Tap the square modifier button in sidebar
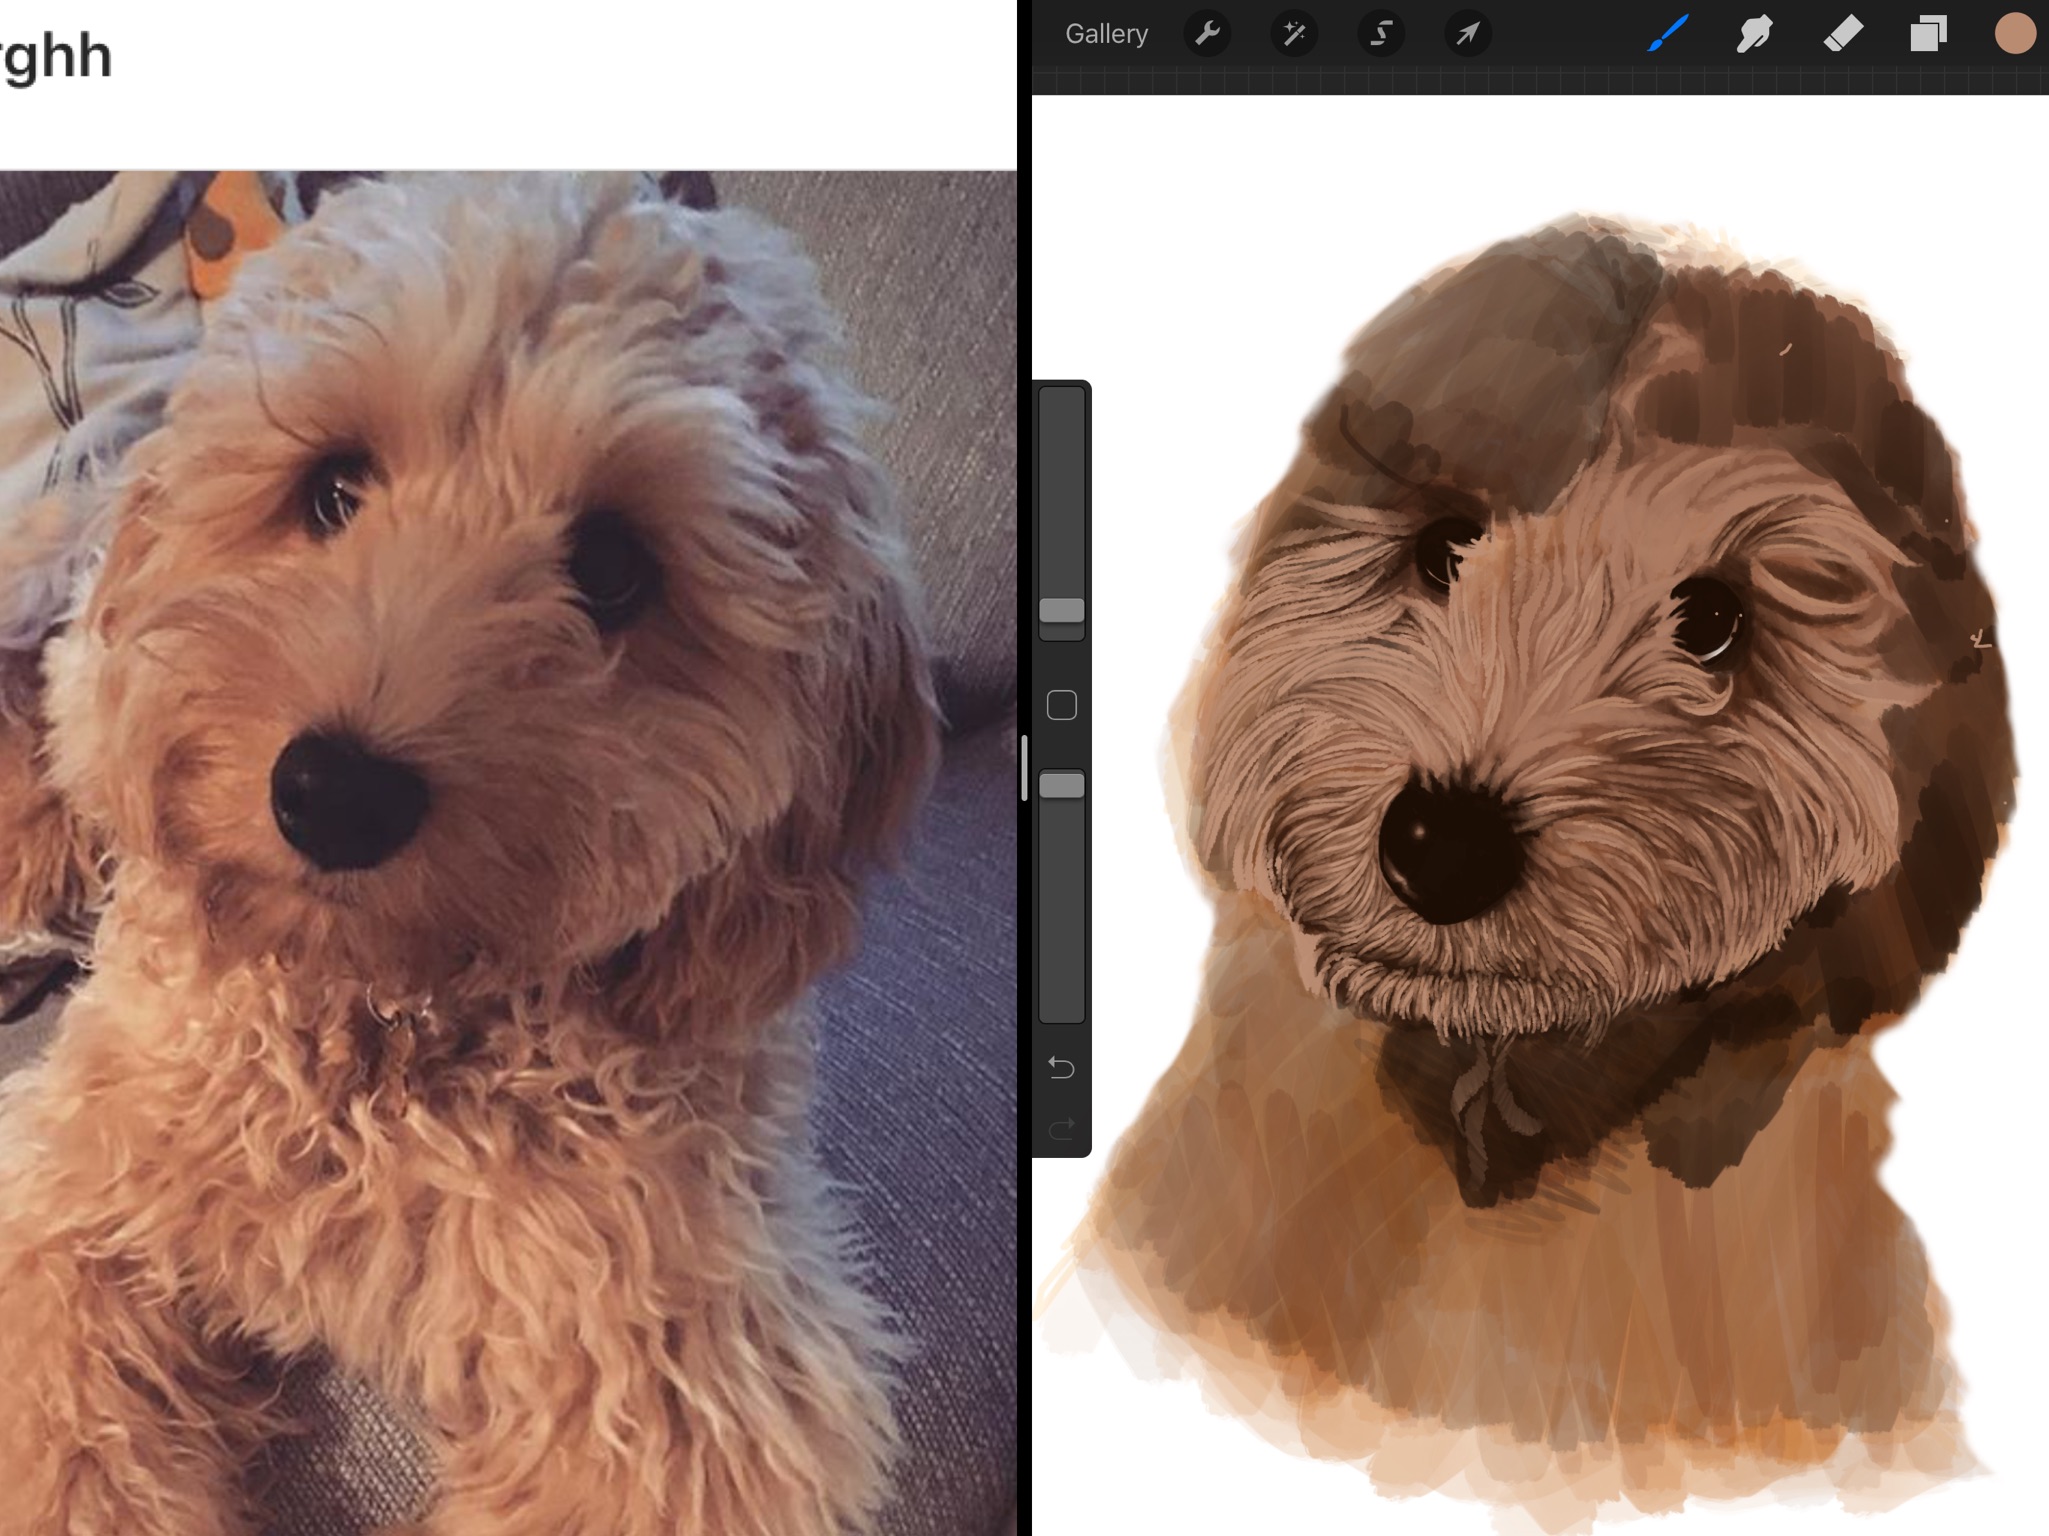The image size is (2049, 1536). click(1061, 706)
